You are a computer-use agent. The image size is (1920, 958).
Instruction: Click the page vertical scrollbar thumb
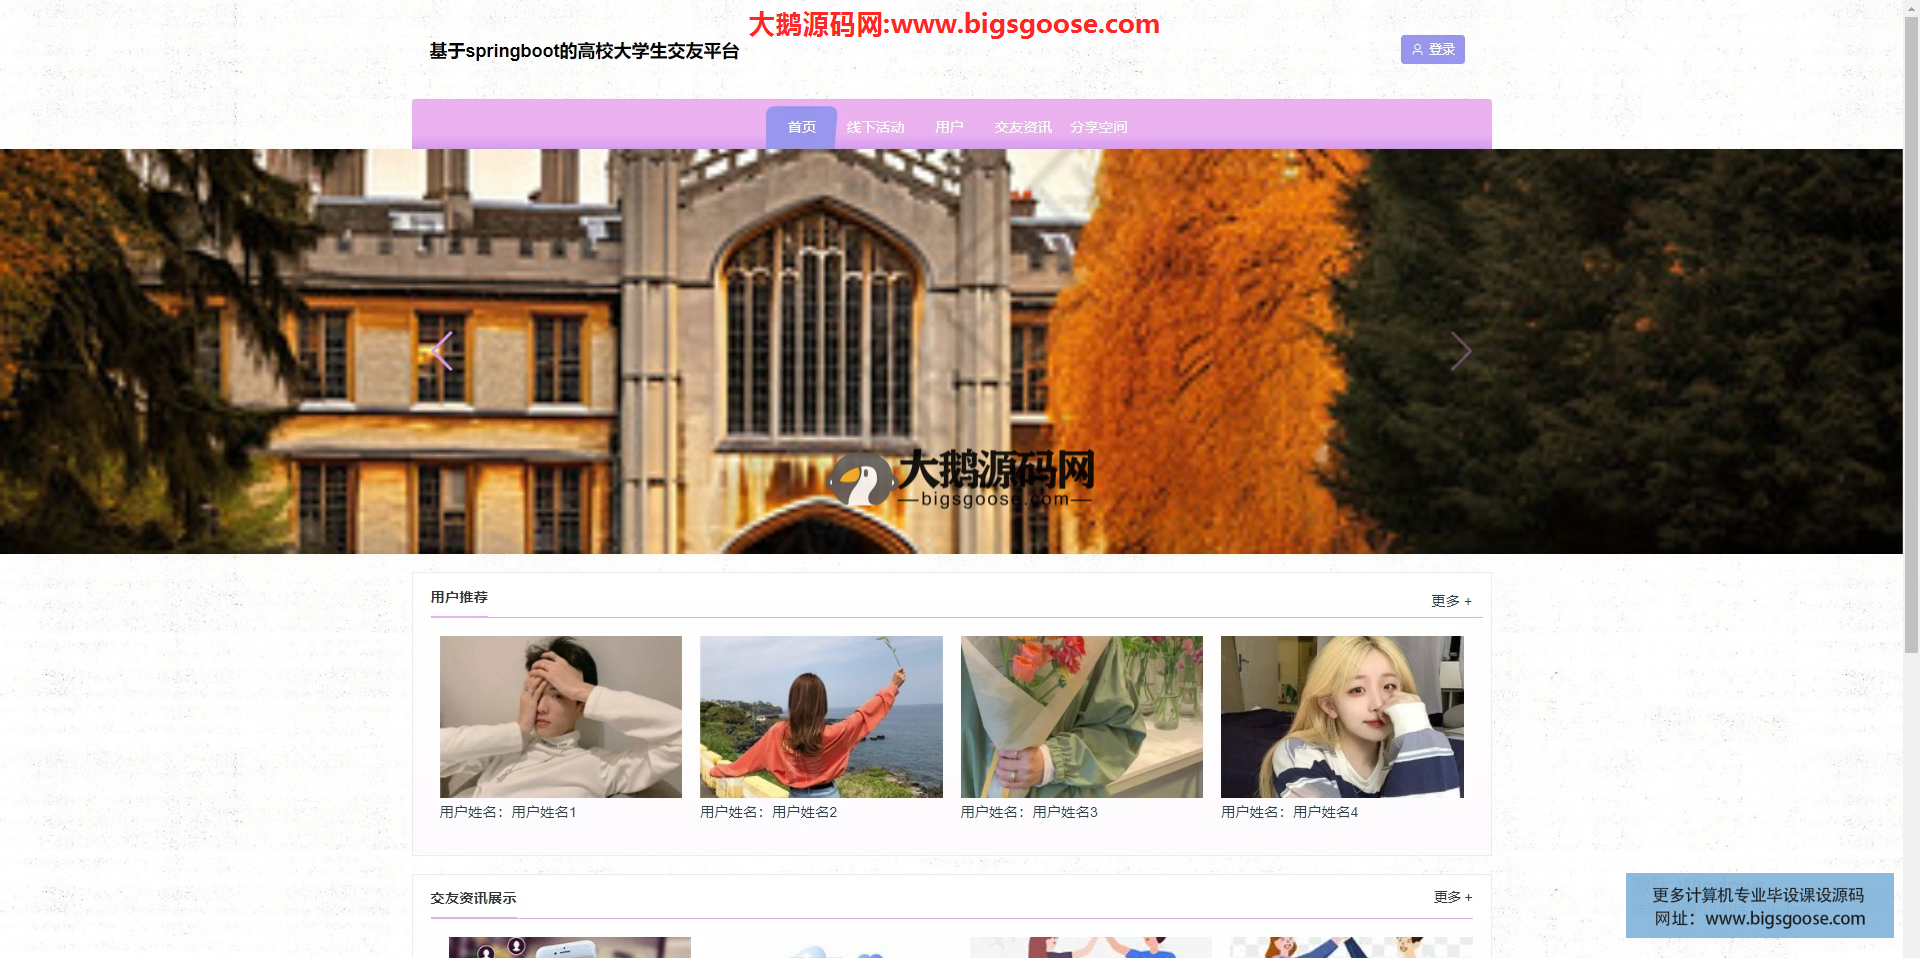pyautogui.click(x=1911, y=330)
